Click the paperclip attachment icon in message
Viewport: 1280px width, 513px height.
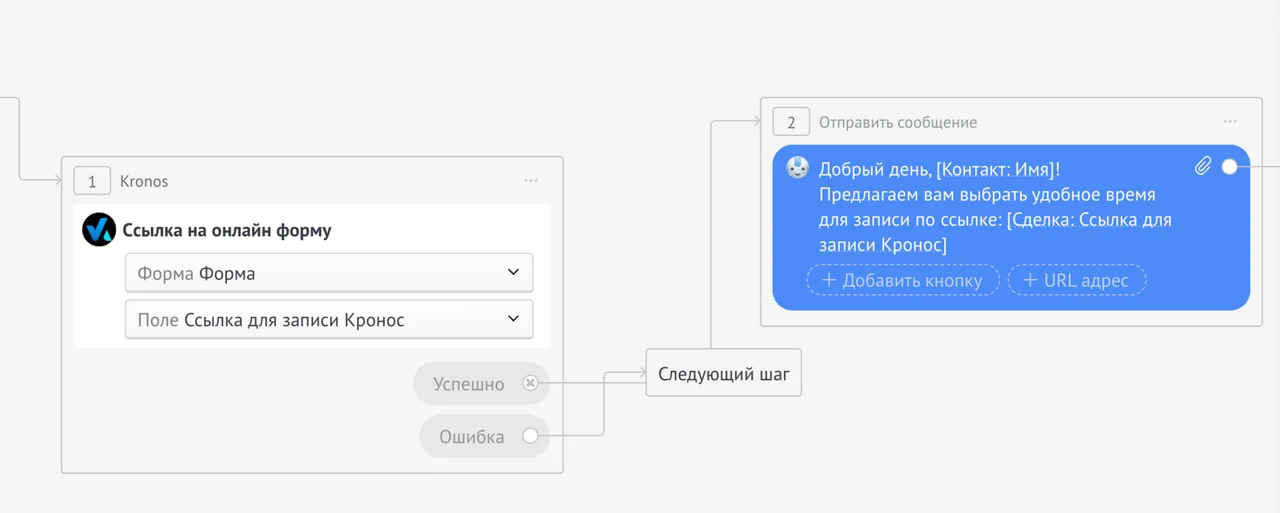tap(1203, 166)
